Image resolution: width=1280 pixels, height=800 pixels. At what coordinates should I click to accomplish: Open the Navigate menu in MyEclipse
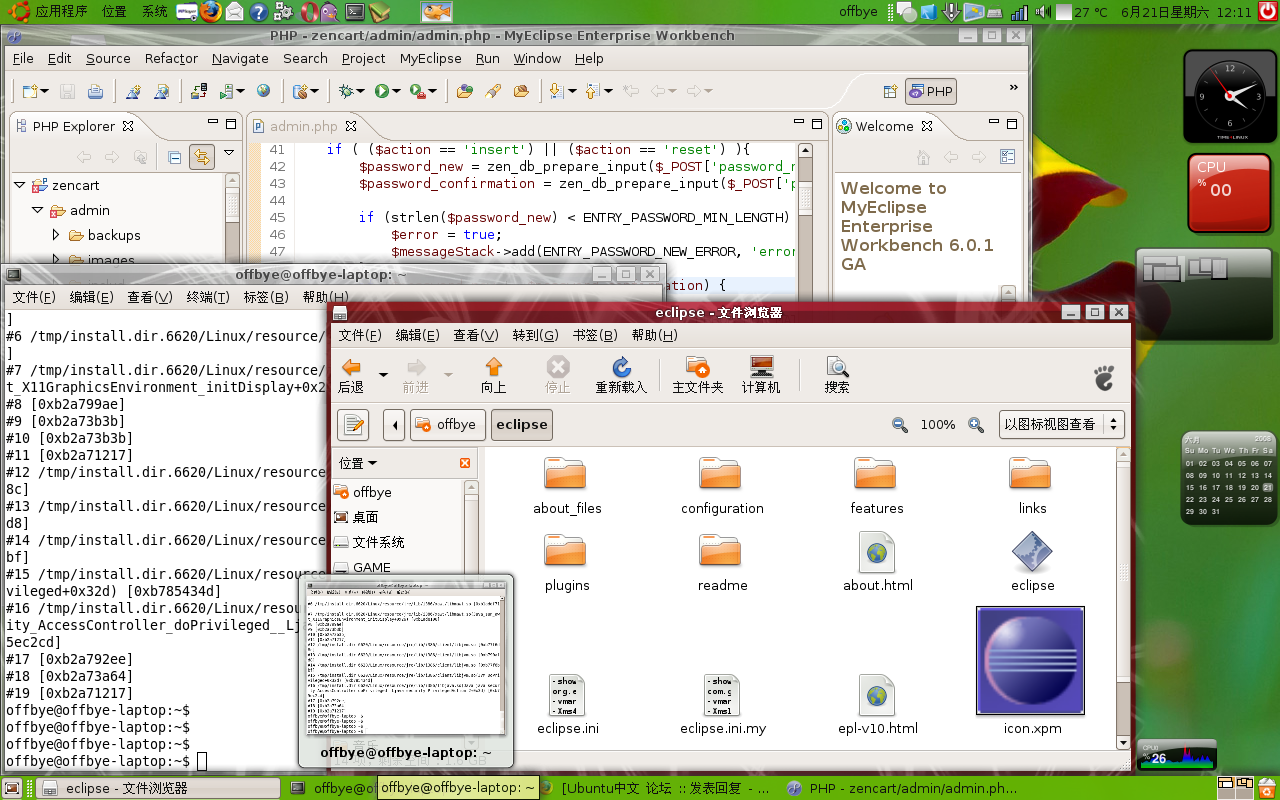(x=240, y=58)
